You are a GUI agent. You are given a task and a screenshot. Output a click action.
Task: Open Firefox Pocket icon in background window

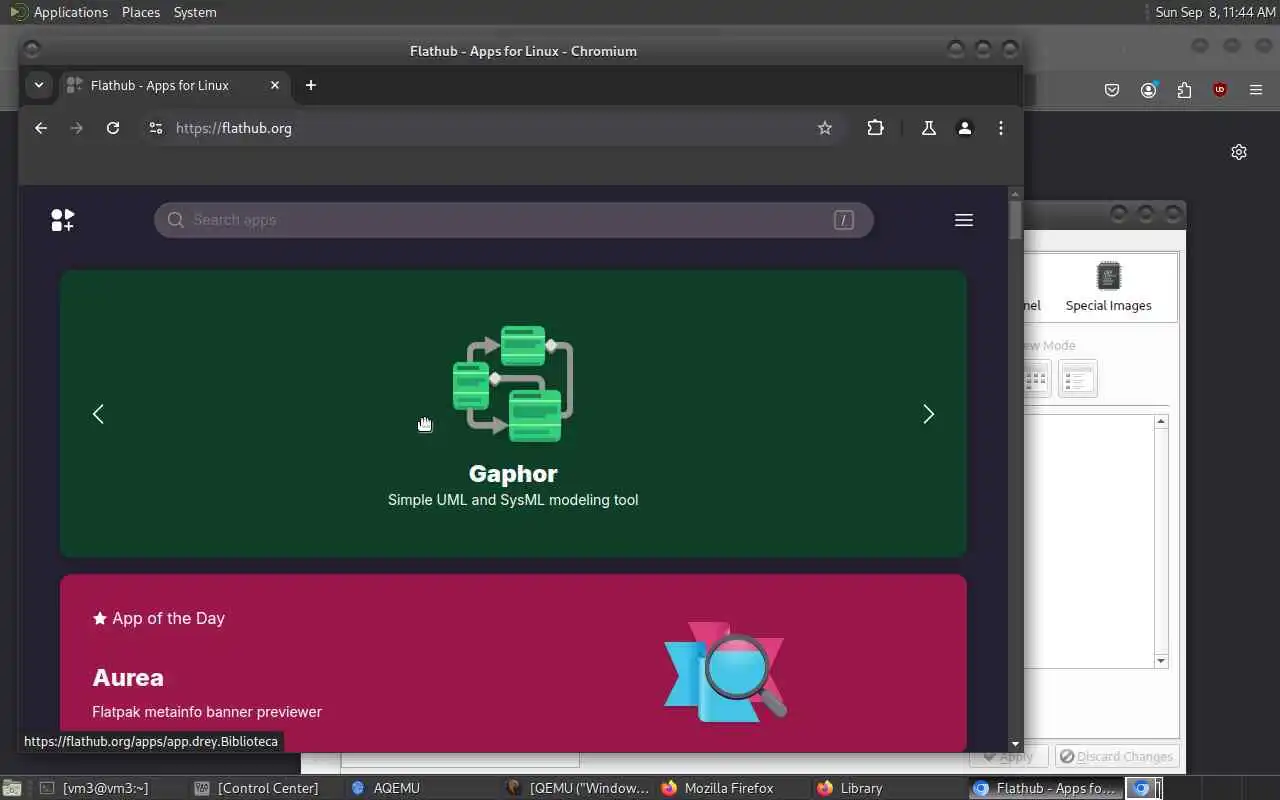coord(1112,90)
